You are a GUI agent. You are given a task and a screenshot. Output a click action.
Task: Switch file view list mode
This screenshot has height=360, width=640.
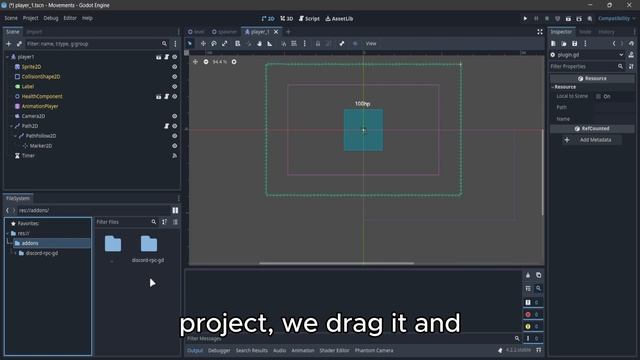click(175, 222)
